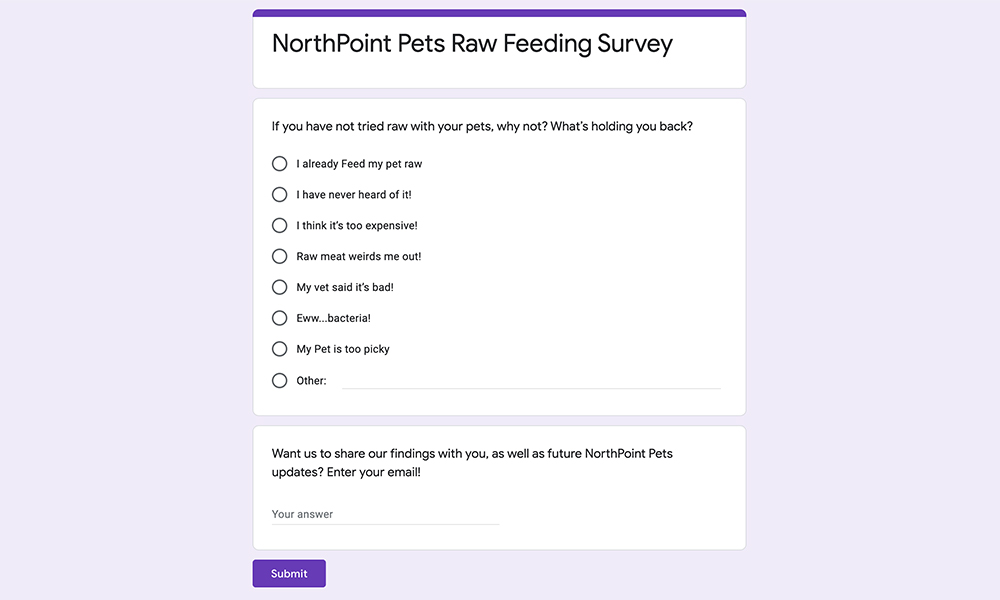The width and height of the screenshot is (1000, 600).
Task: Select 'I already Feed my pet raw' radio button
Action: click(279, 164)
